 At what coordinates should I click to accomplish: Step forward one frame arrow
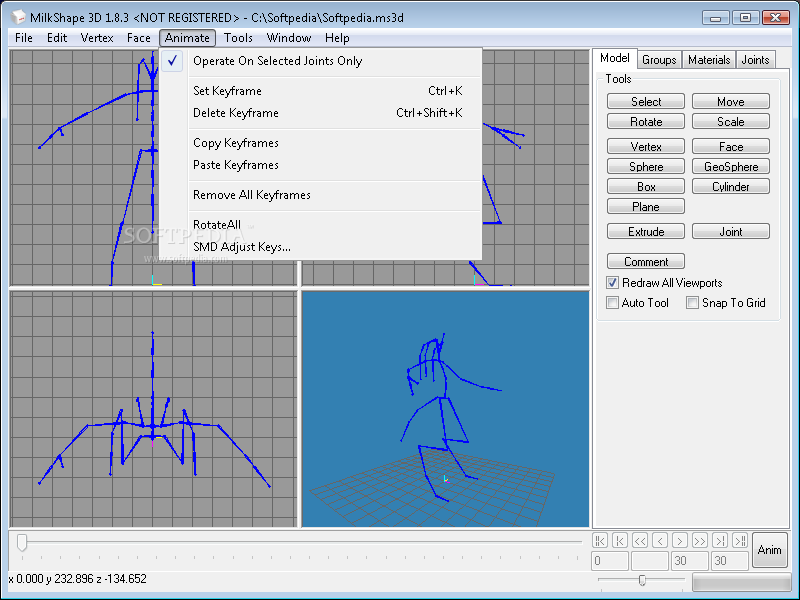tap(680, 540)
